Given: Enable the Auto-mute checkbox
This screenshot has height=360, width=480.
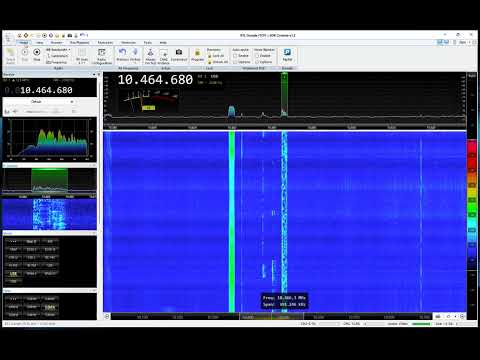Looking at the screenshot, I should click(235, 56).
